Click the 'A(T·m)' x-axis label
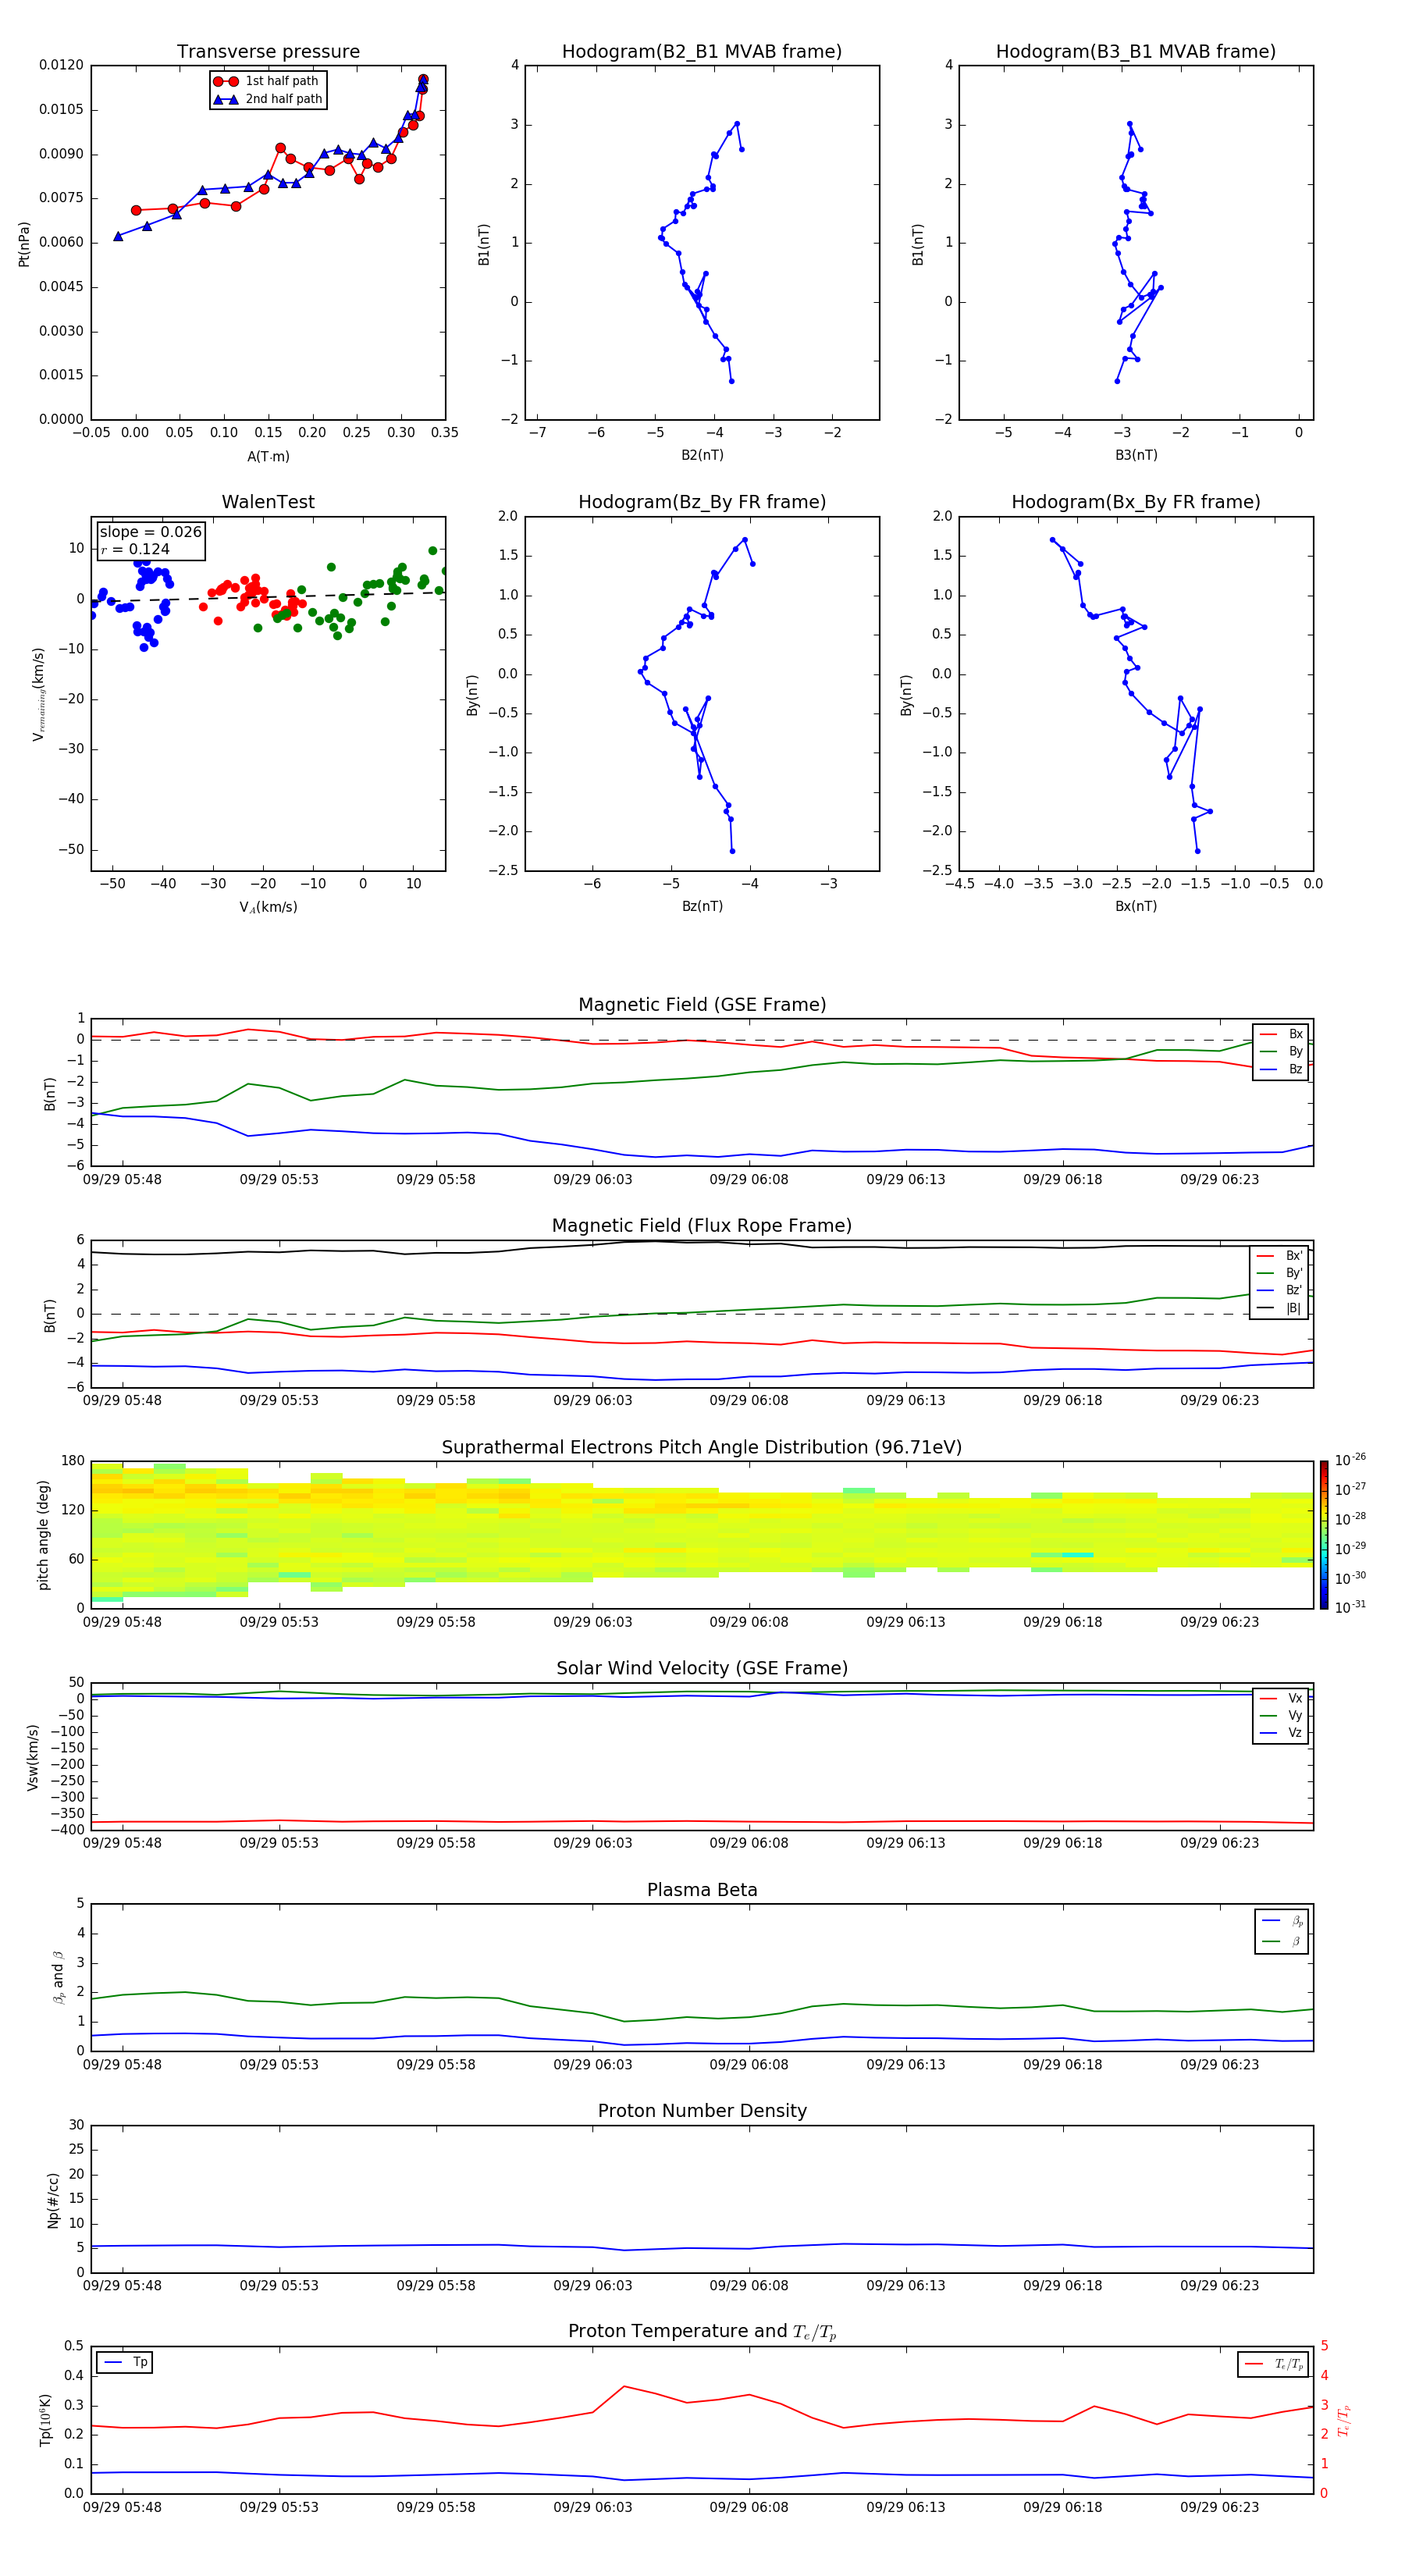Screen dimensions: 1405x2576 click(268, 457)
